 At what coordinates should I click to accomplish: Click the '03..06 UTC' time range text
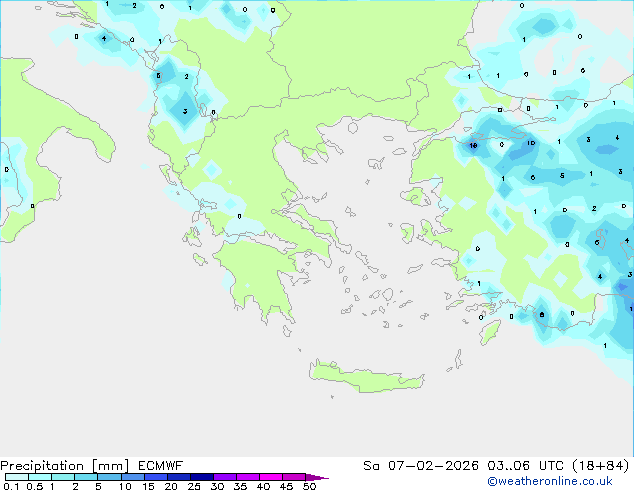525,466
